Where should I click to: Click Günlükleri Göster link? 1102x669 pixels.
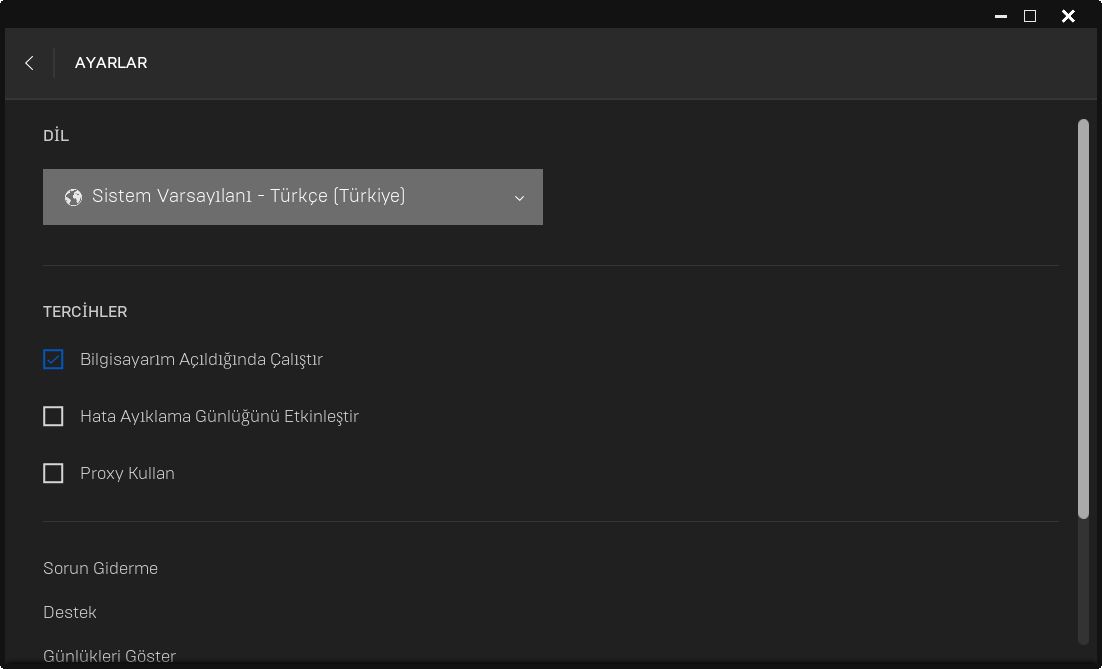pyautogui.click(x=110, y=656)
